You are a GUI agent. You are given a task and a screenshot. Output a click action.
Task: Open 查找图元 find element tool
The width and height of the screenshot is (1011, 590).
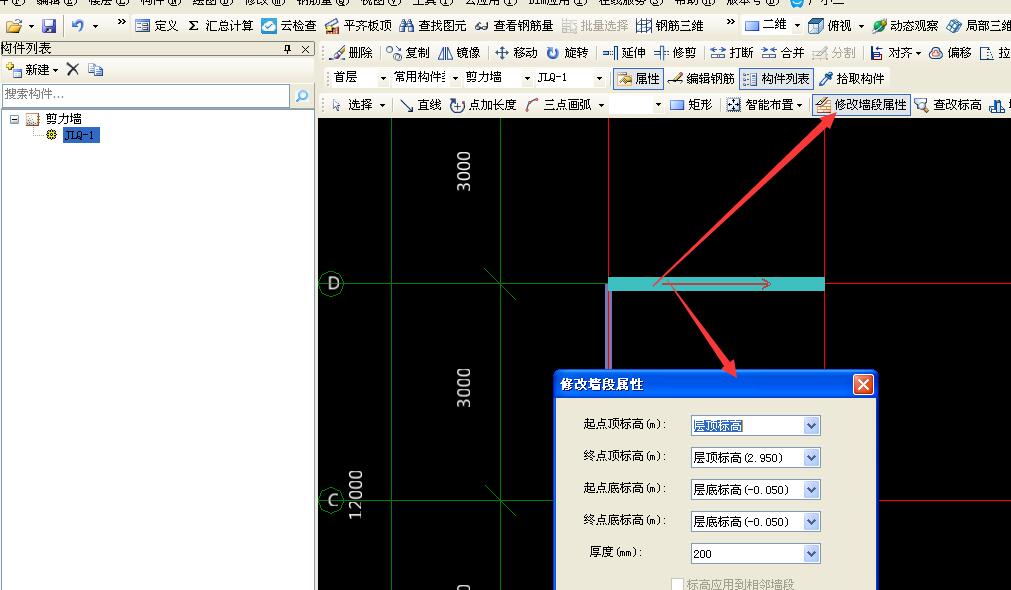pos(433,26)
